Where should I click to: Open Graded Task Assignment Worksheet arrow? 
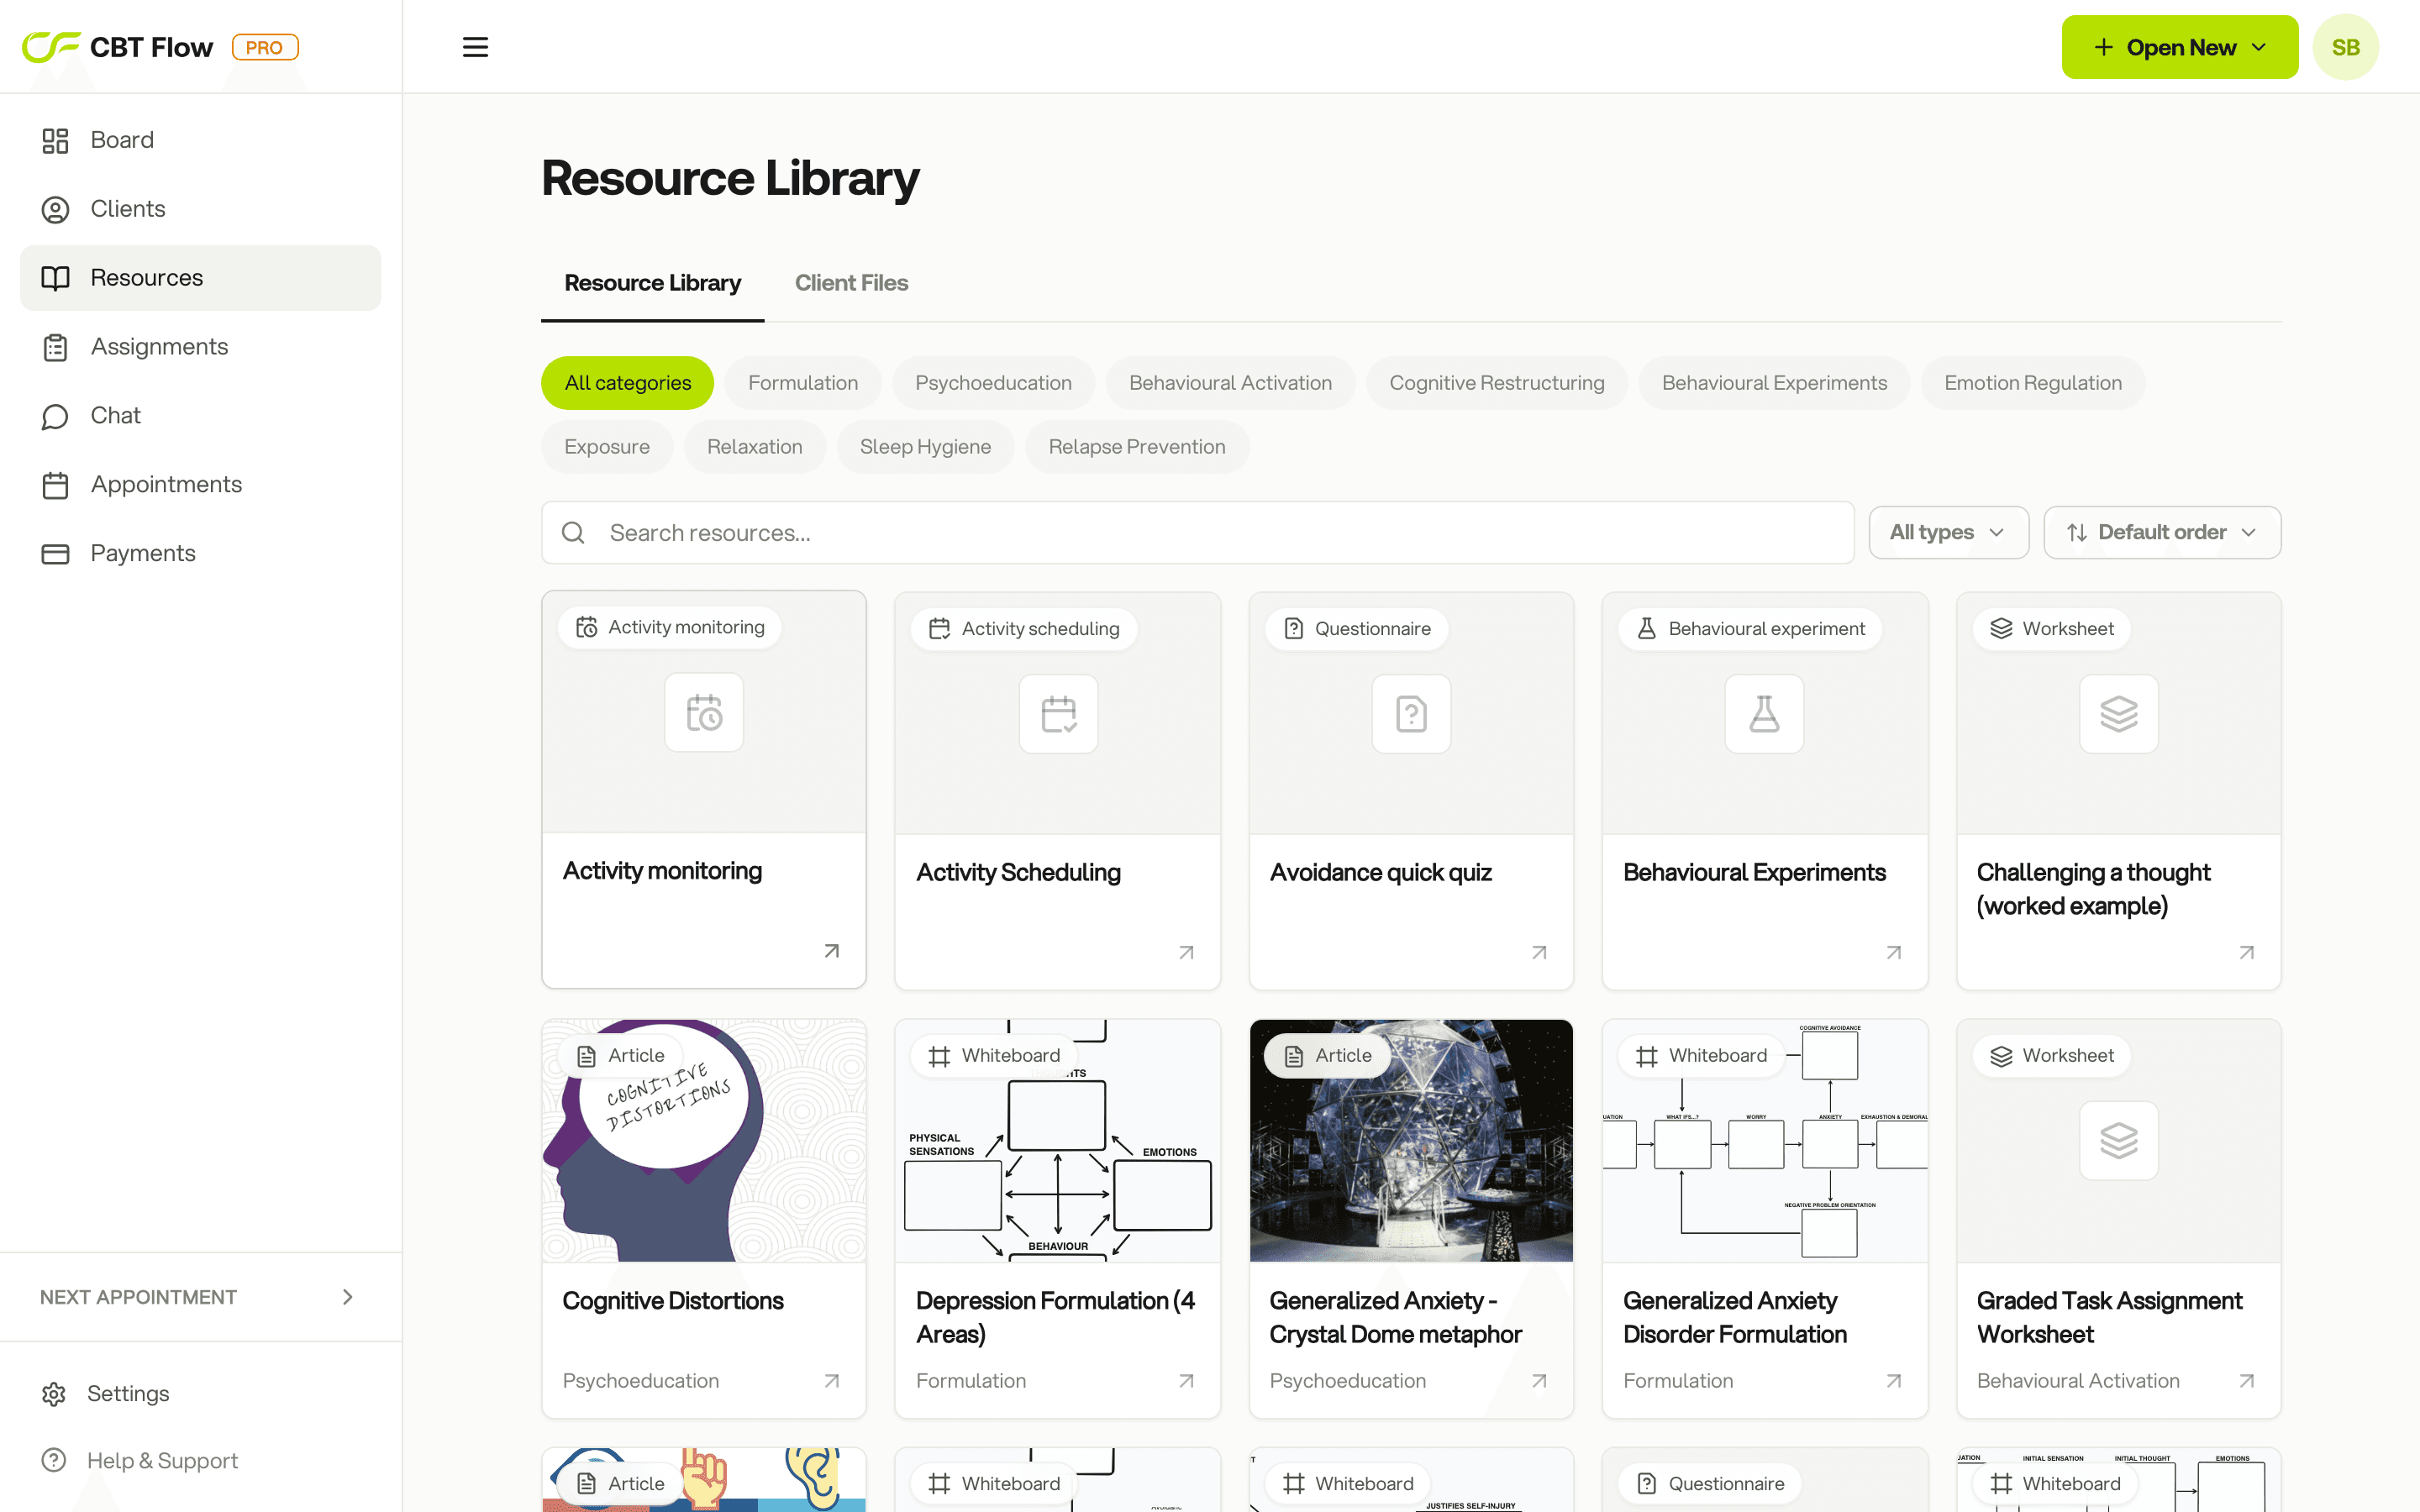tap(2246, 1381)
